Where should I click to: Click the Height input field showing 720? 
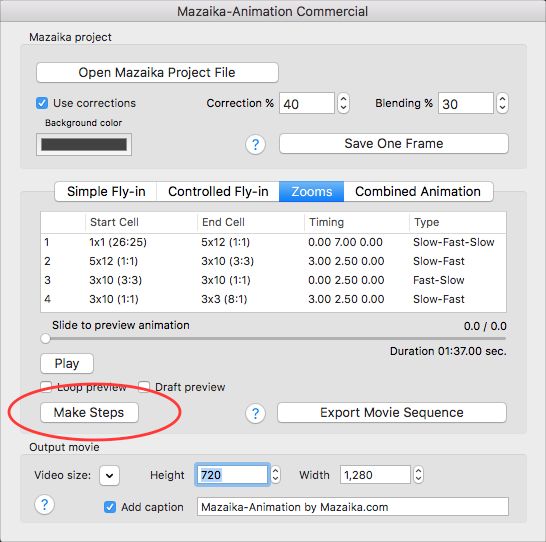(232, 474)
